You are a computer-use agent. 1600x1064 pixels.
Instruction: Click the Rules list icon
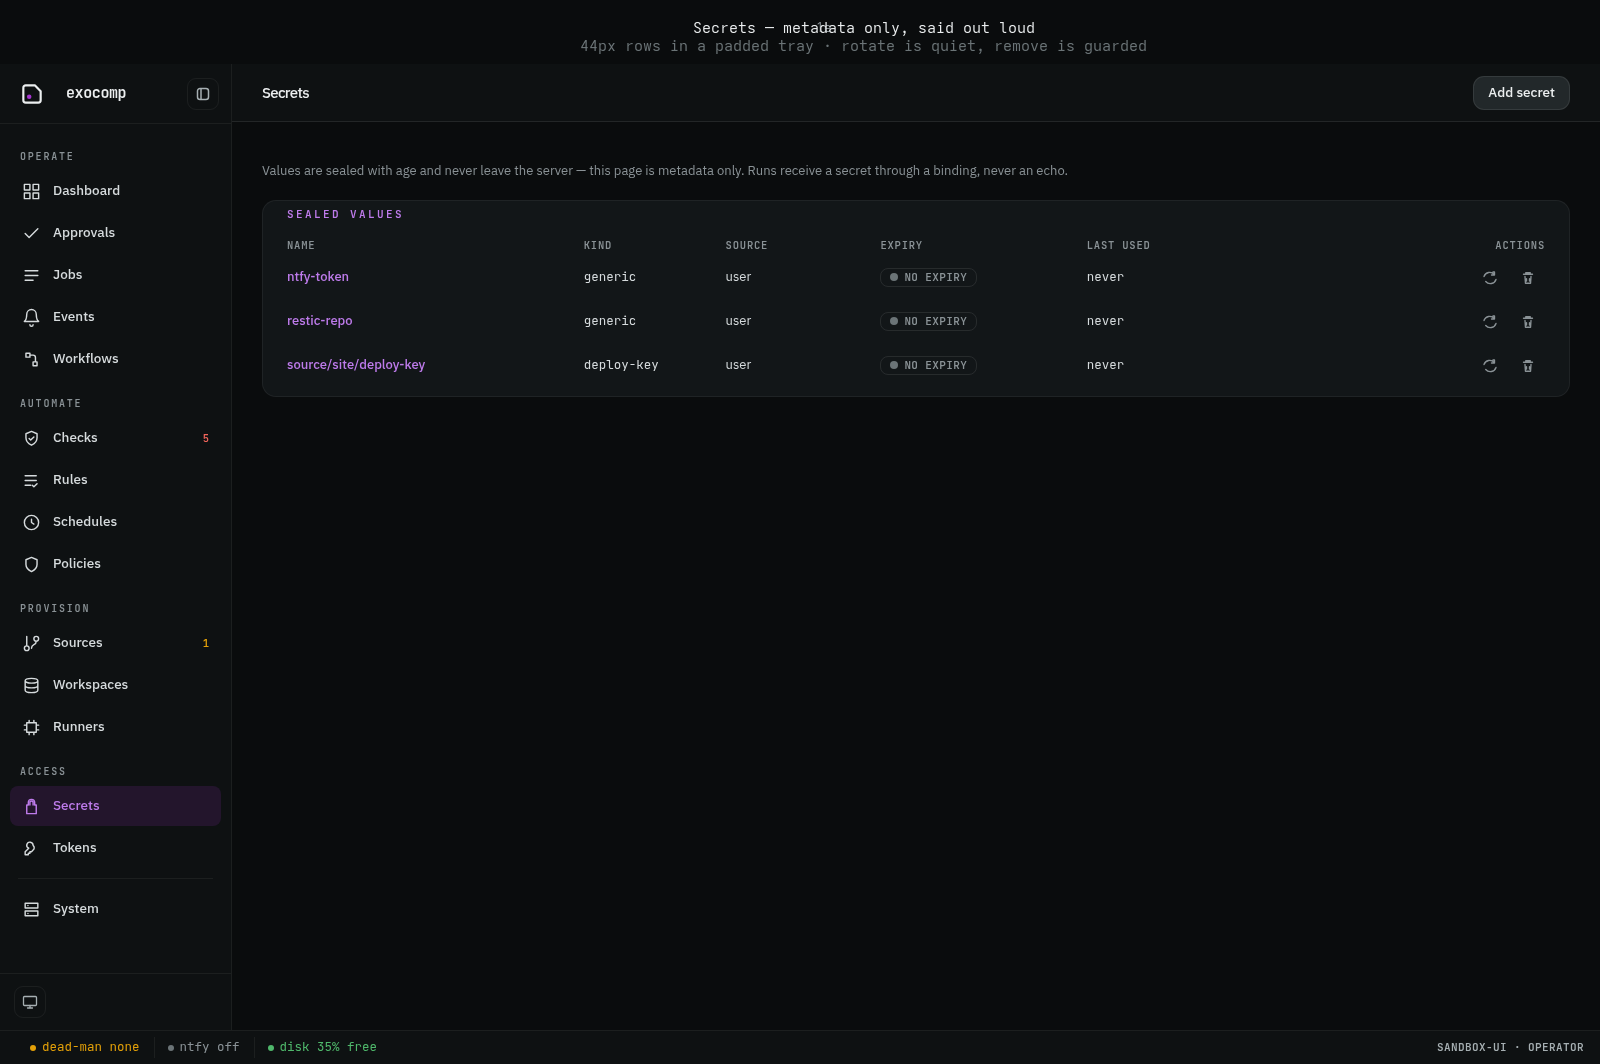pyautogui.click(x=32, y=480)
